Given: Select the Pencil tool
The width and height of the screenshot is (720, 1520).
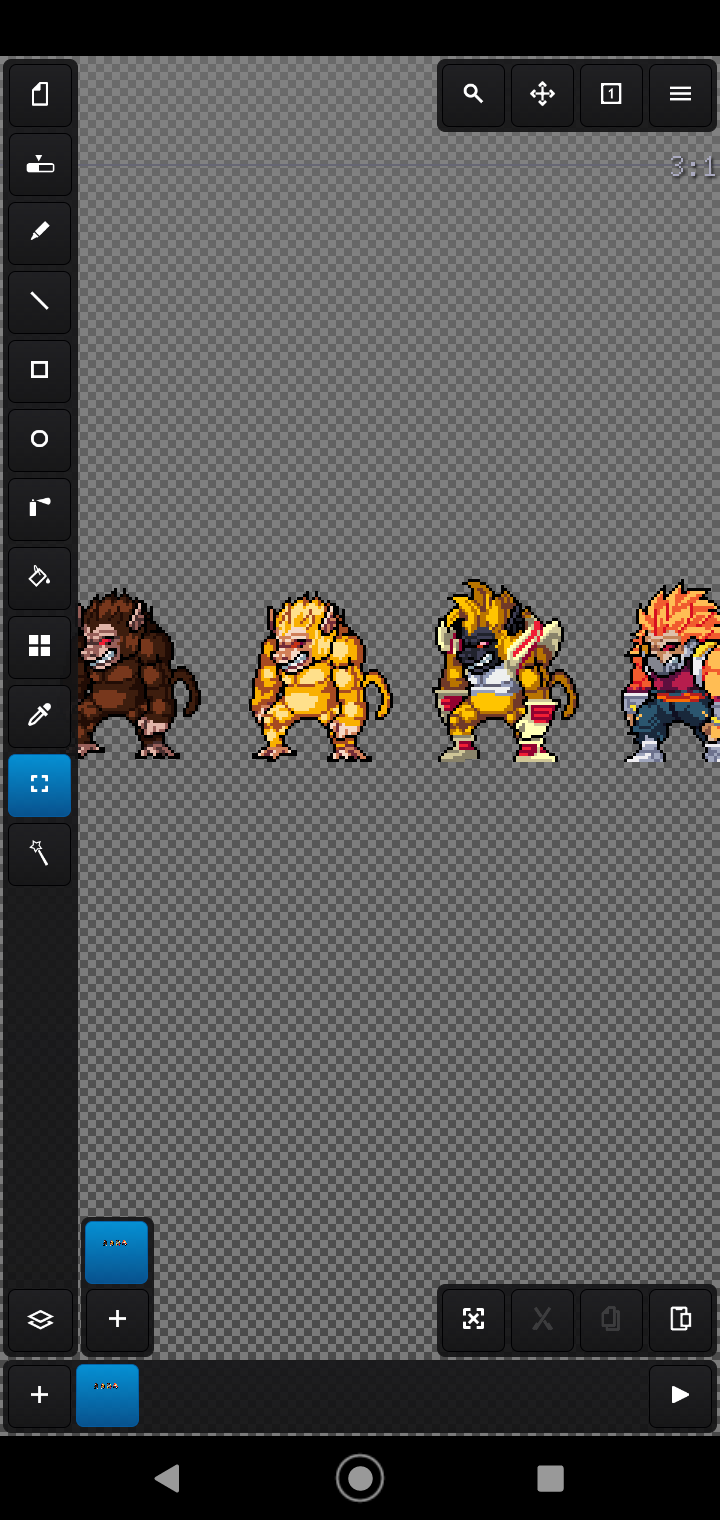Looking at the screenshot, I should point(40,233).
